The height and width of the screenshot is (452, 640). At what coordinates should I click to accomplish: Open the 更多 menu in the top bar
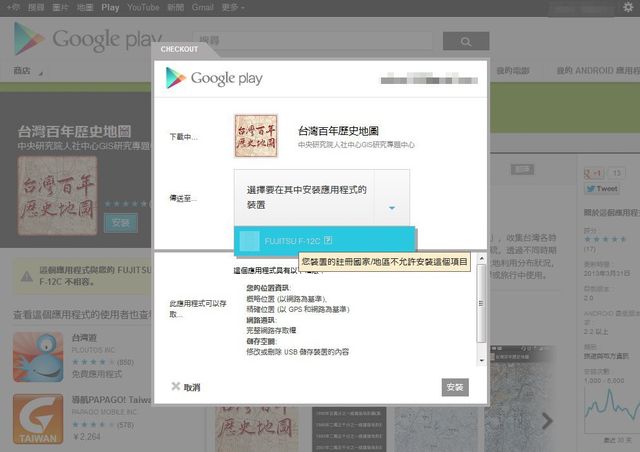[x=233, y=7]
